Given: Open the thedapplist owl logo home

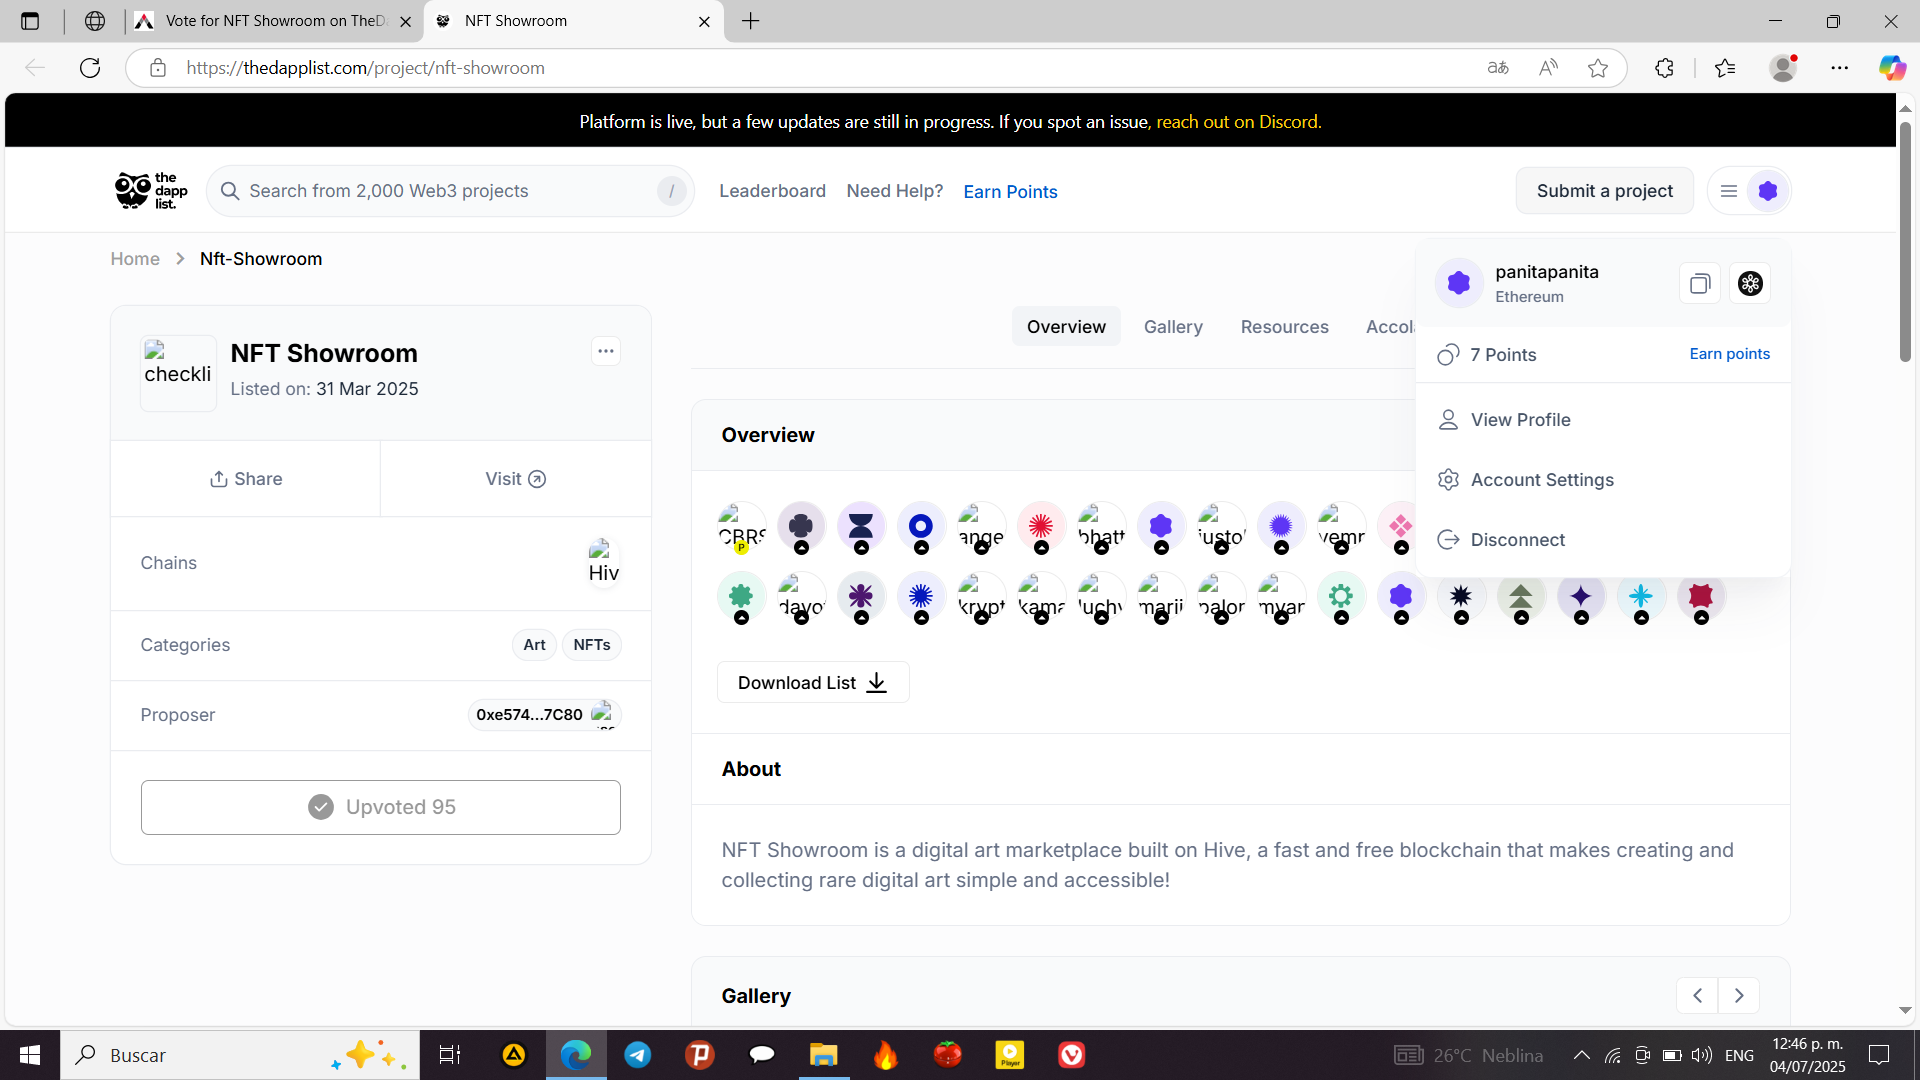Looking at the screenshot, I should 151,190.
